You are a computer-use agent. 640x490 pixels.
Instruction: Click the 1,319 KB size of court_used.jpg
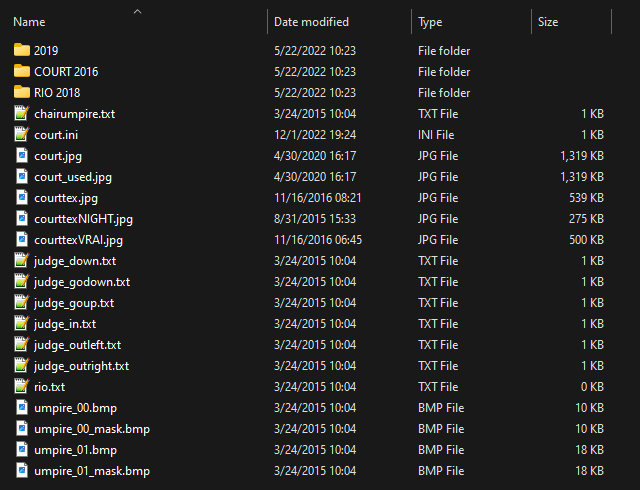[x=582, y=177]
